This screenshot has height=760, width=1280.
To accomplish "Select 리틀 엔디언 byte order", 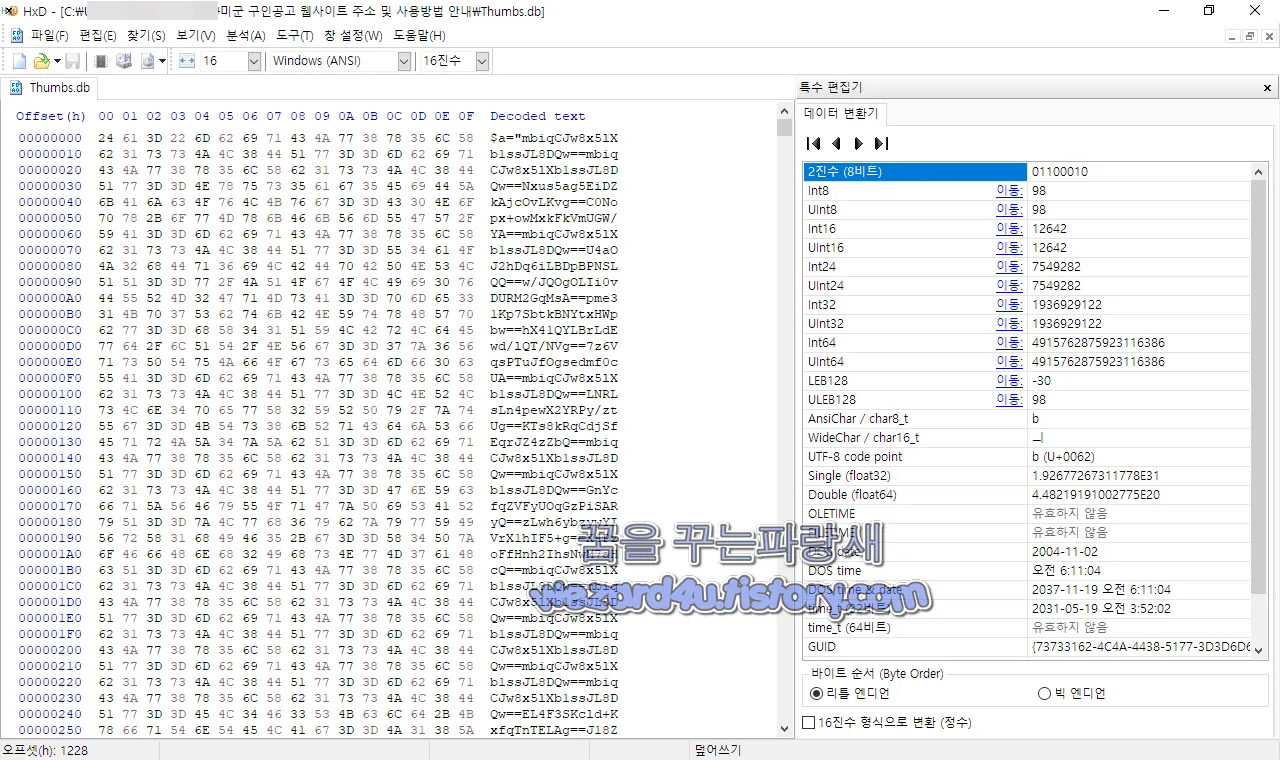I will point(850,693).
